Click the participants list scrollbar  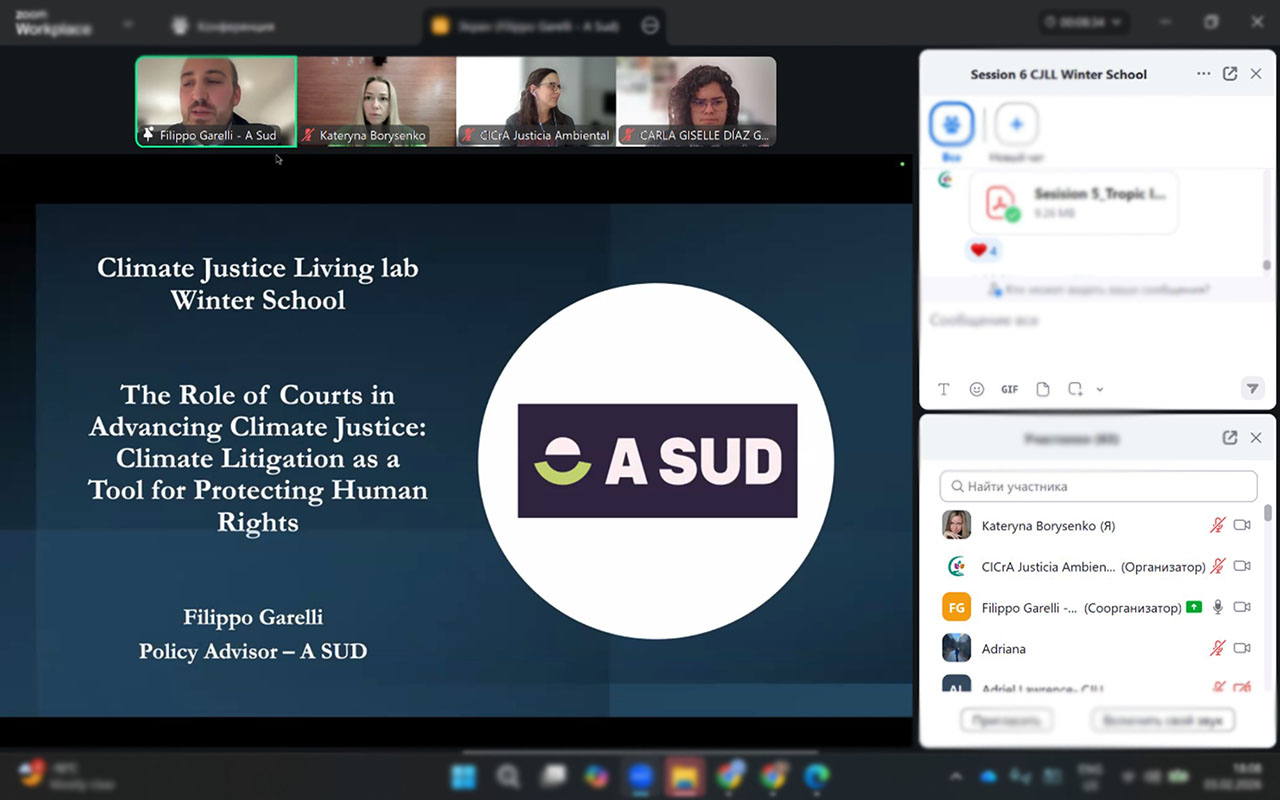point(1268,514)
